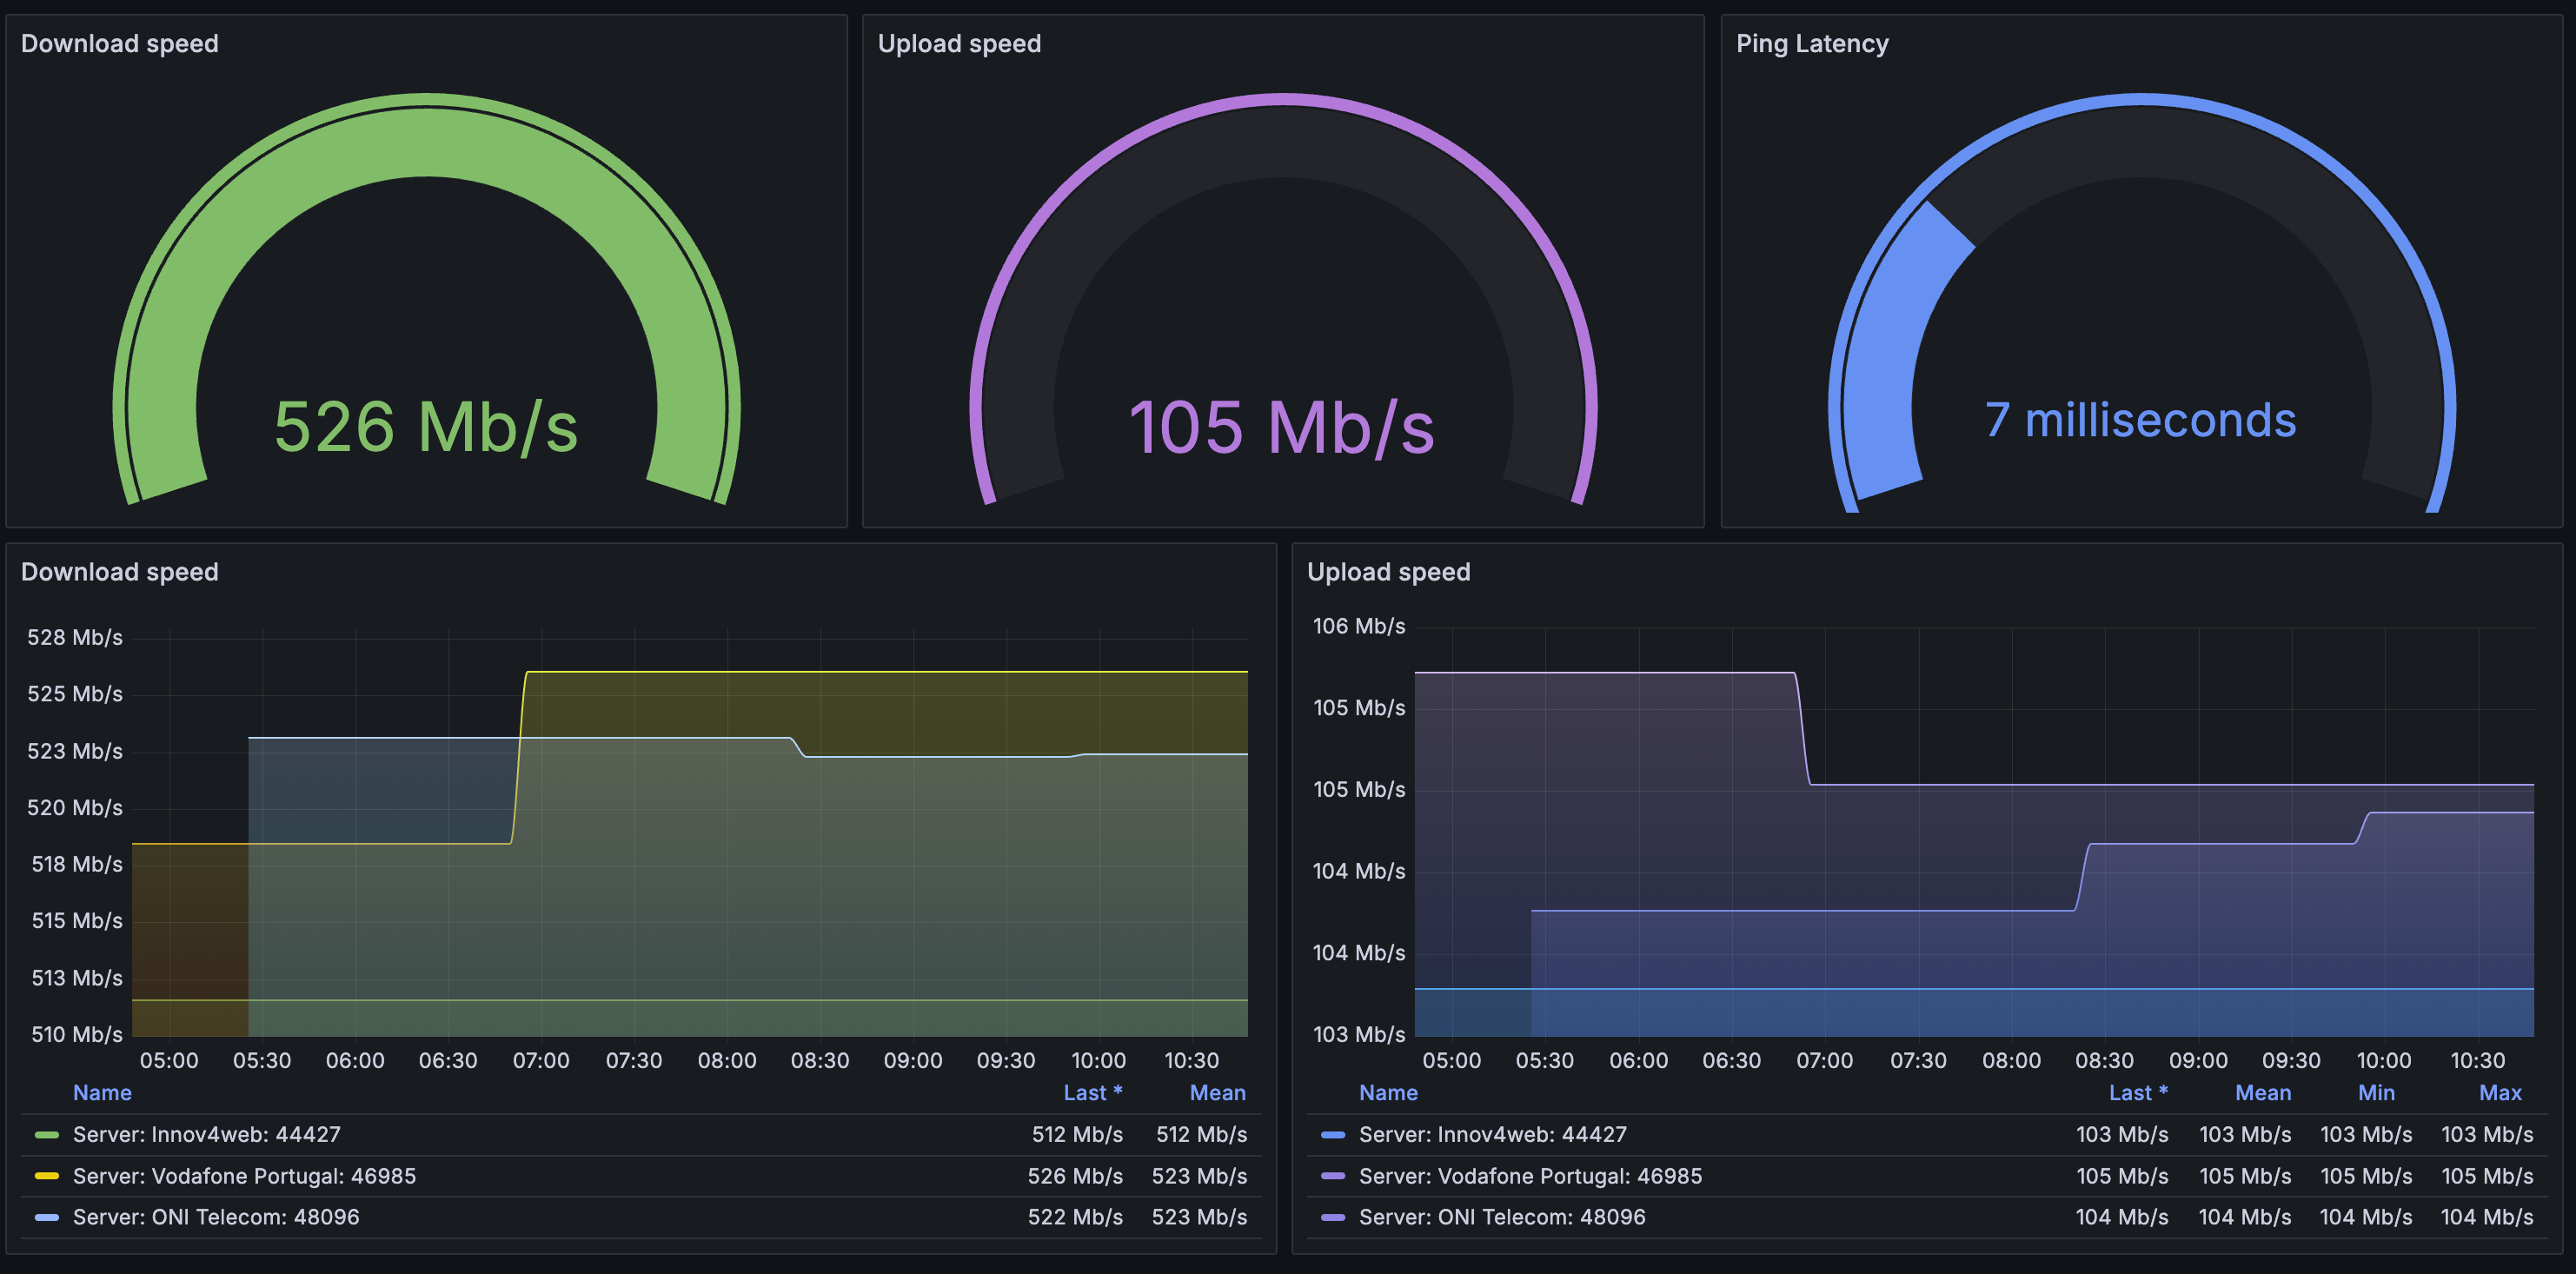Toggle Vodafone Portugal series in download legend
The height and width of the screenshot is (1274, 2576).
tap(244, 1176)
